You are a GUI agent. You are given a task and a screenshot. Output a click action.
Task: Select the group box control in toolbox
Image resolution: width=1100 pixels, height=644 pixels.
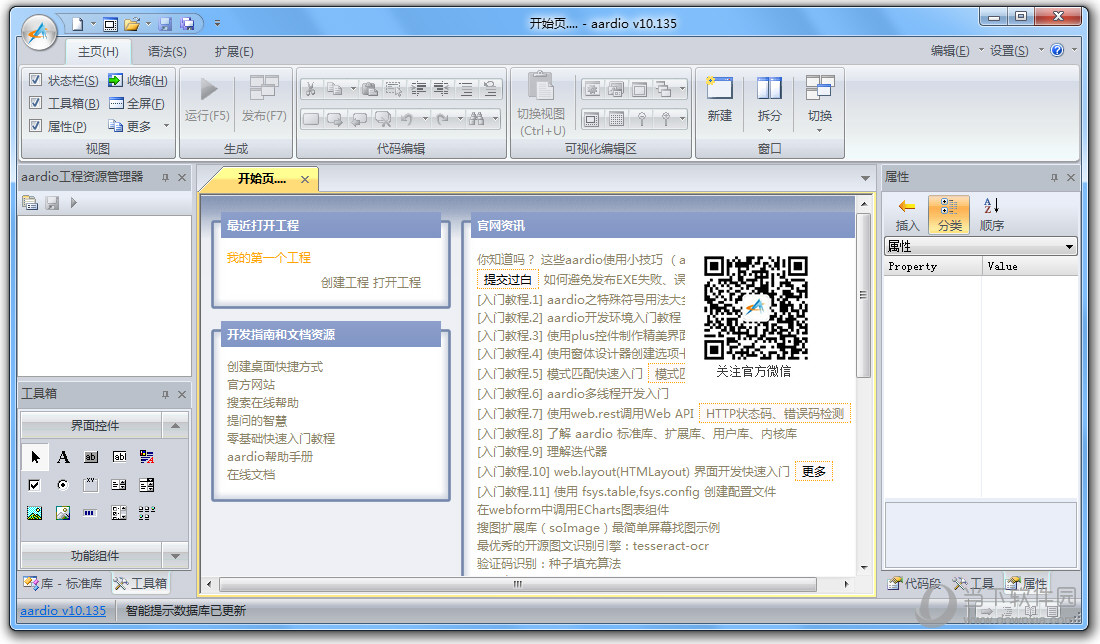tap(90, 485)
